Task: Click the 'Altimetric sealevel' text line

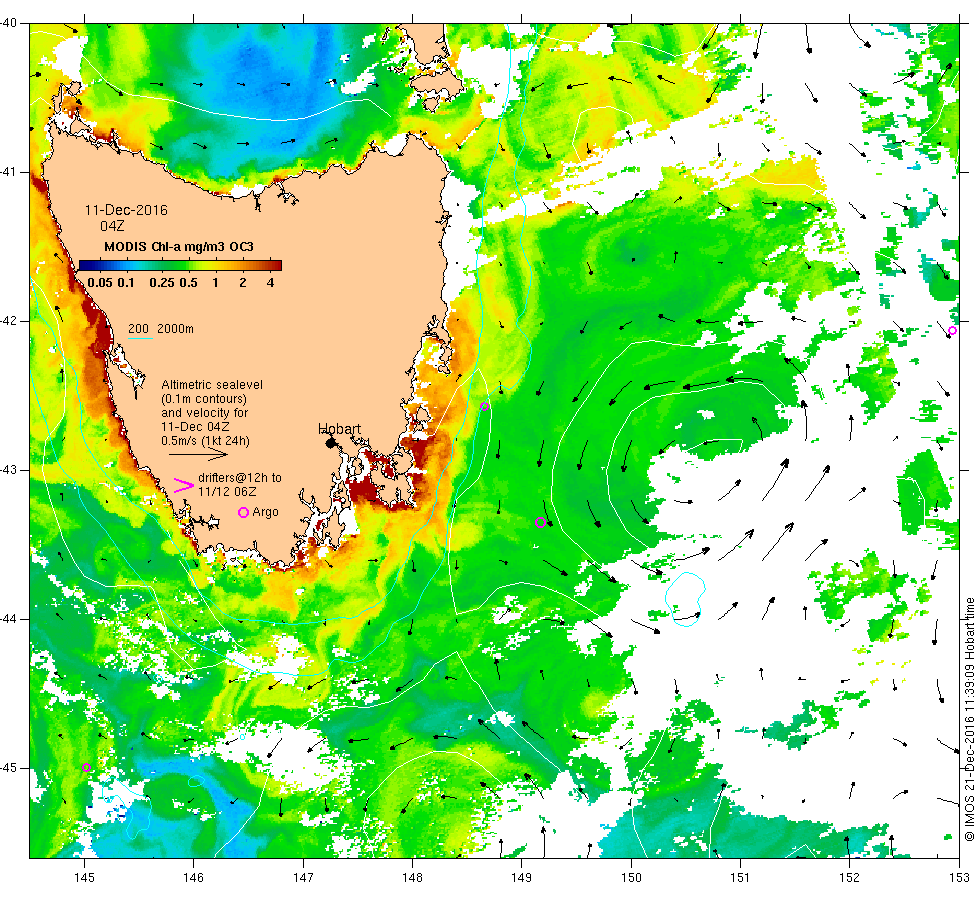Action: (212, 384)
